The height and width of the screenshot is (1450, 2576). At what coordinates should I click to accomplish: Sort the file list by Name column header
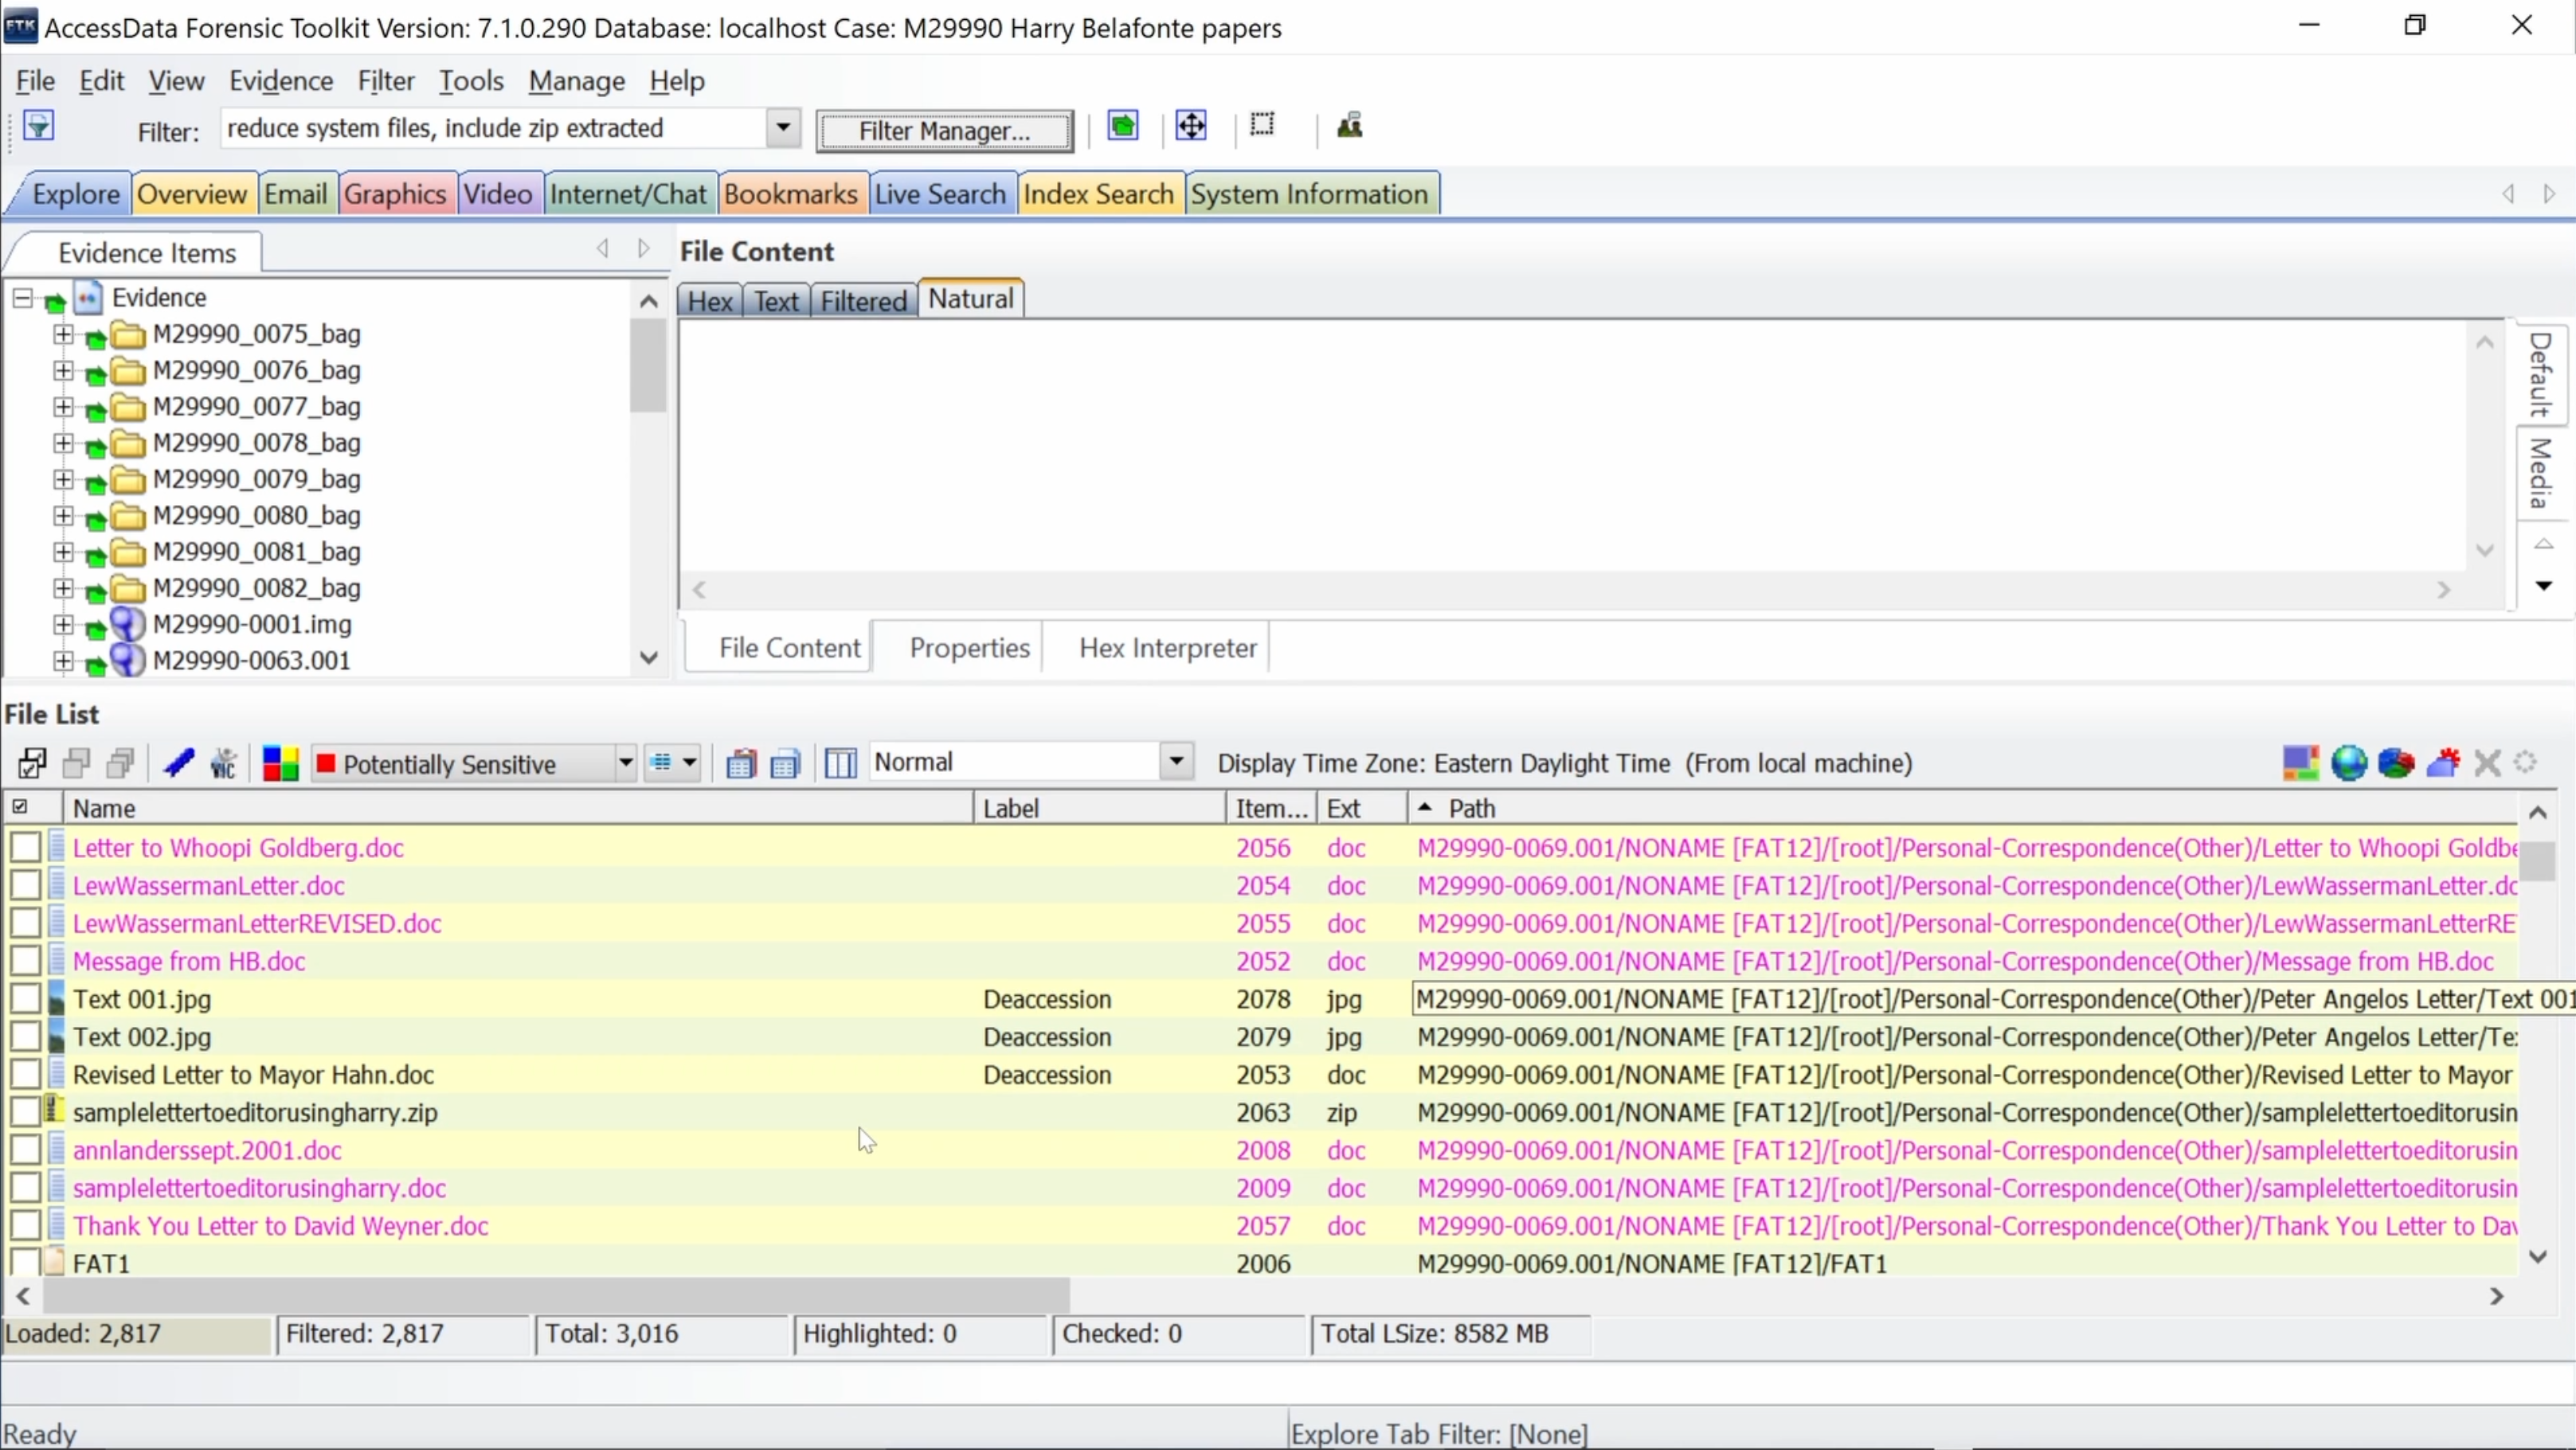[517, 808]
